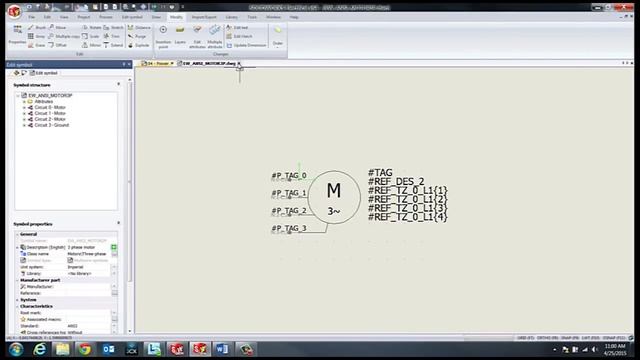Expand Circuit 1 - Motor node
640x360 pixels.
pos(24,113)
